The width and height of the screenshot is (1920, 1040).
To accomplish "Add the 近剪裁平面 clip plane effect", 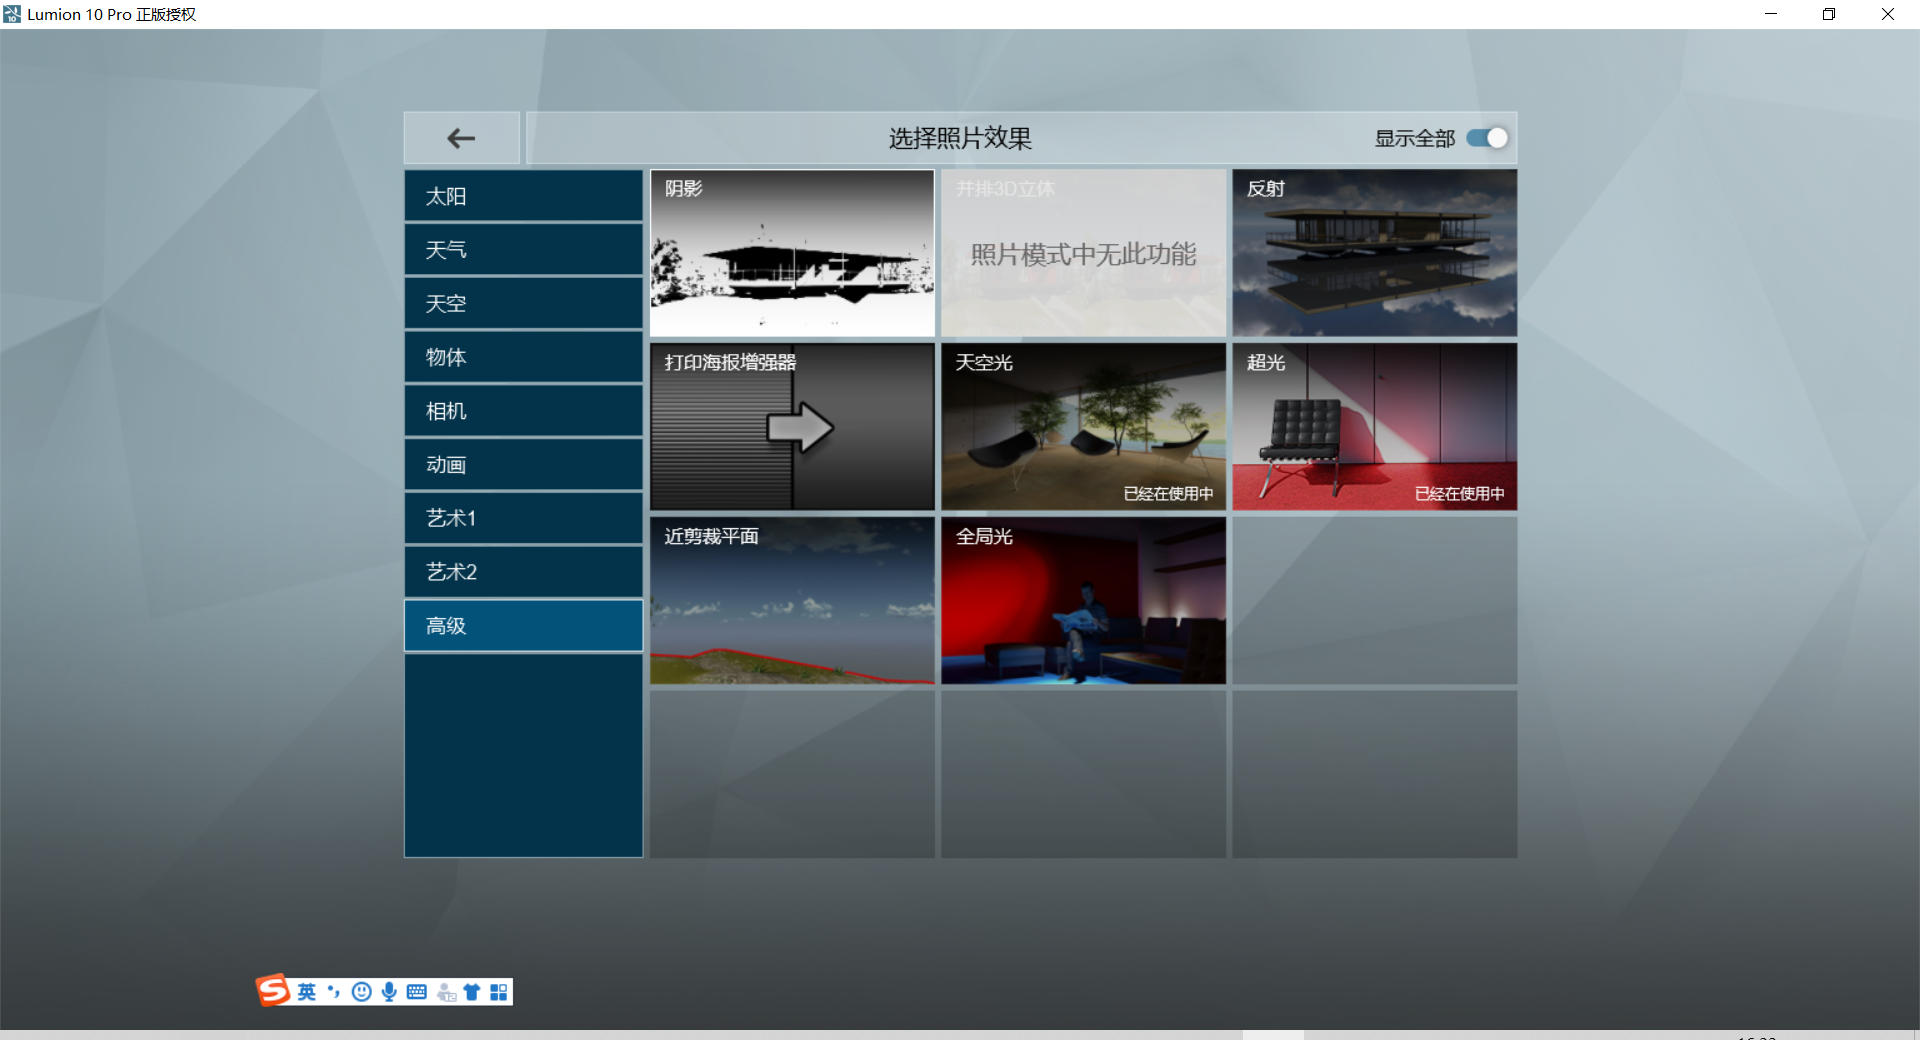I will [x=792, y=600].
